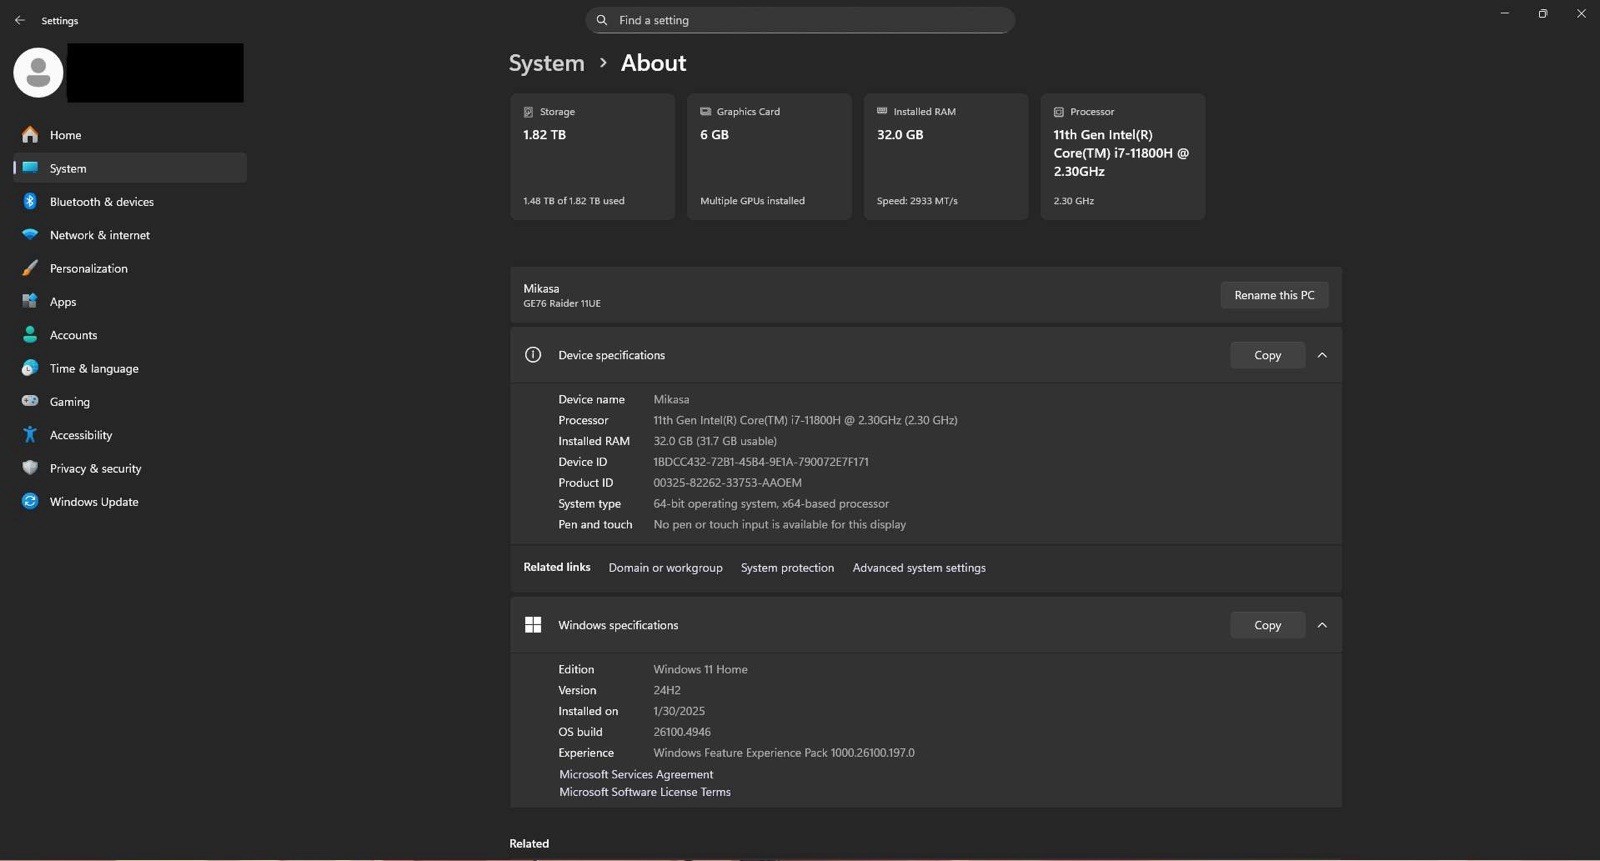Click the user profile avatar

click(x=38, y=72)
